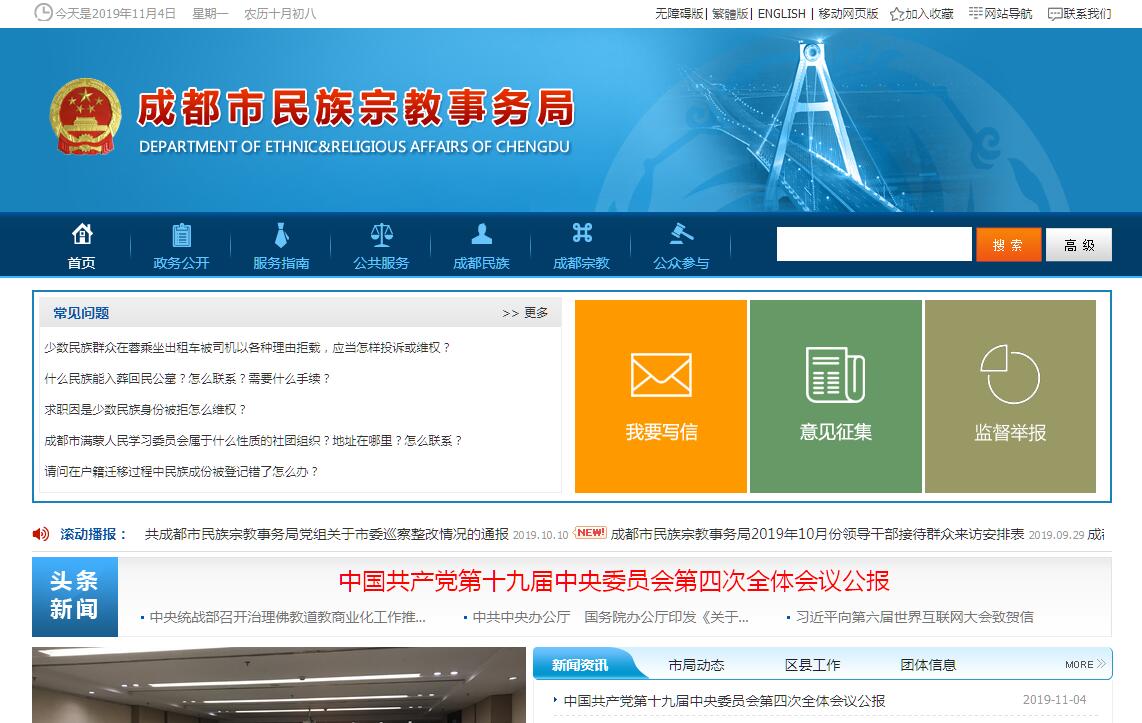
Task: Select the 团体信息 tab
Action: pos(928,665)
